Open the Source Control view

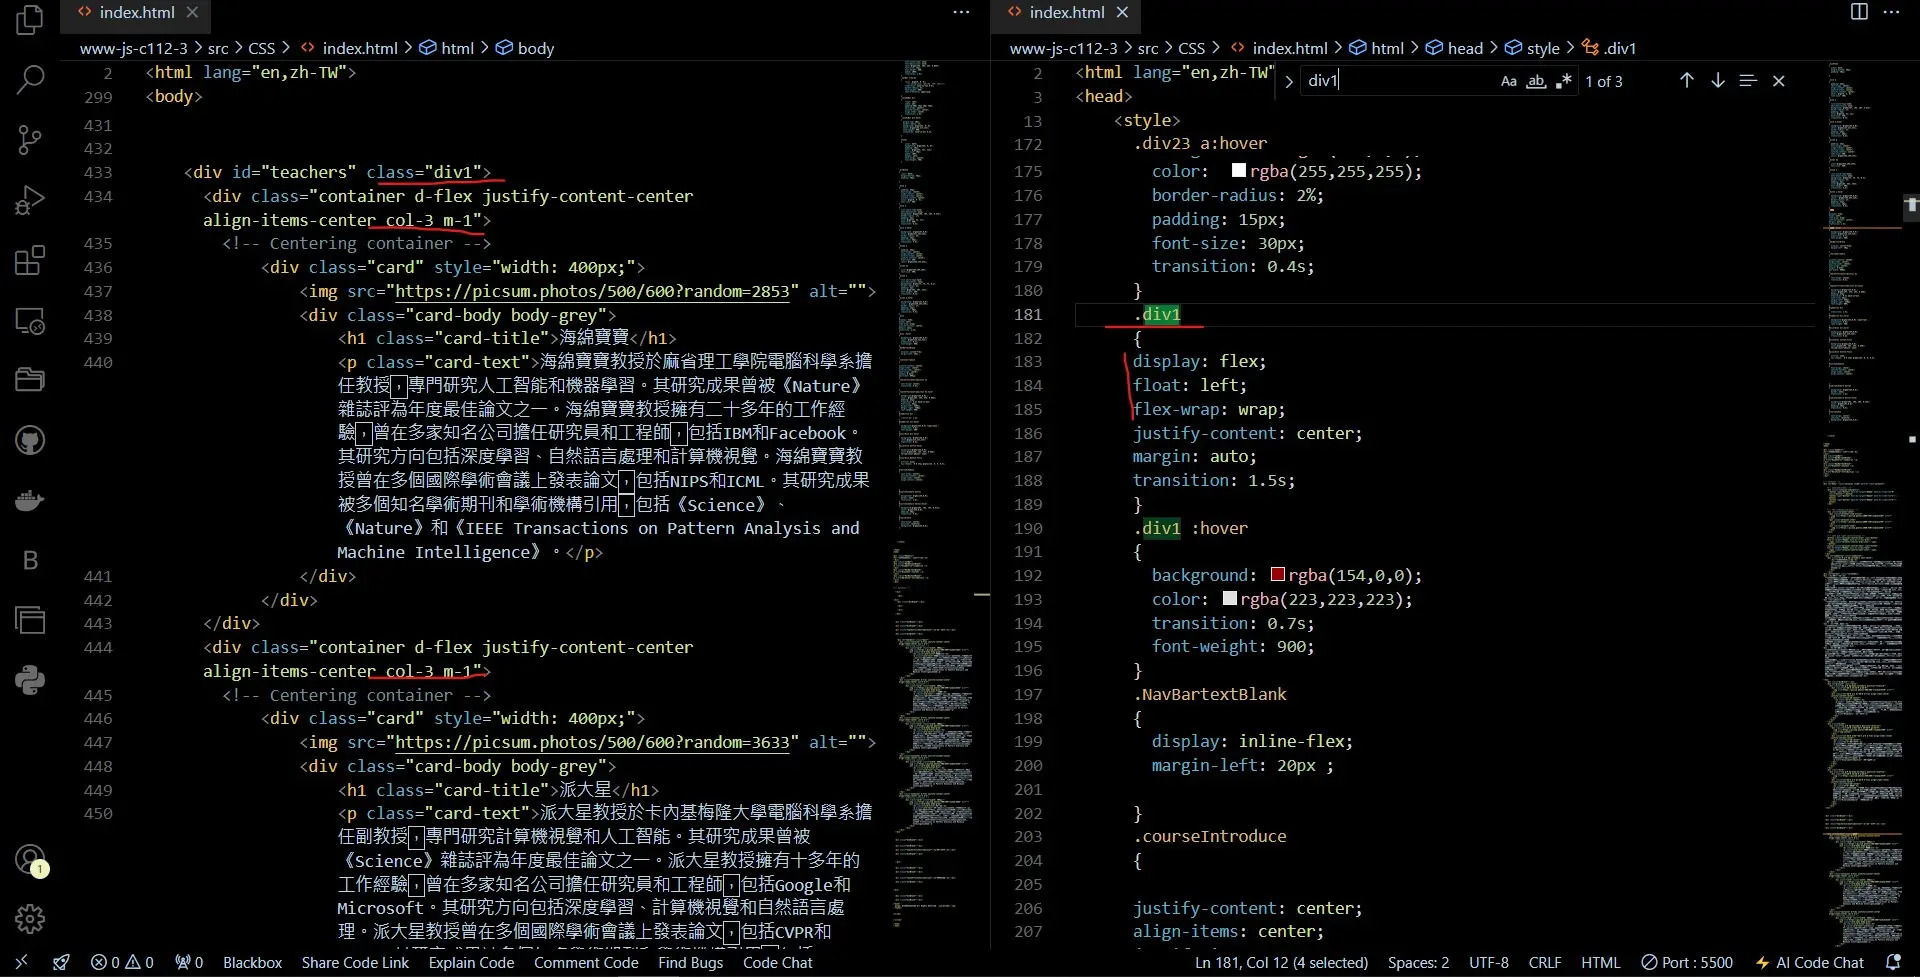30,140
